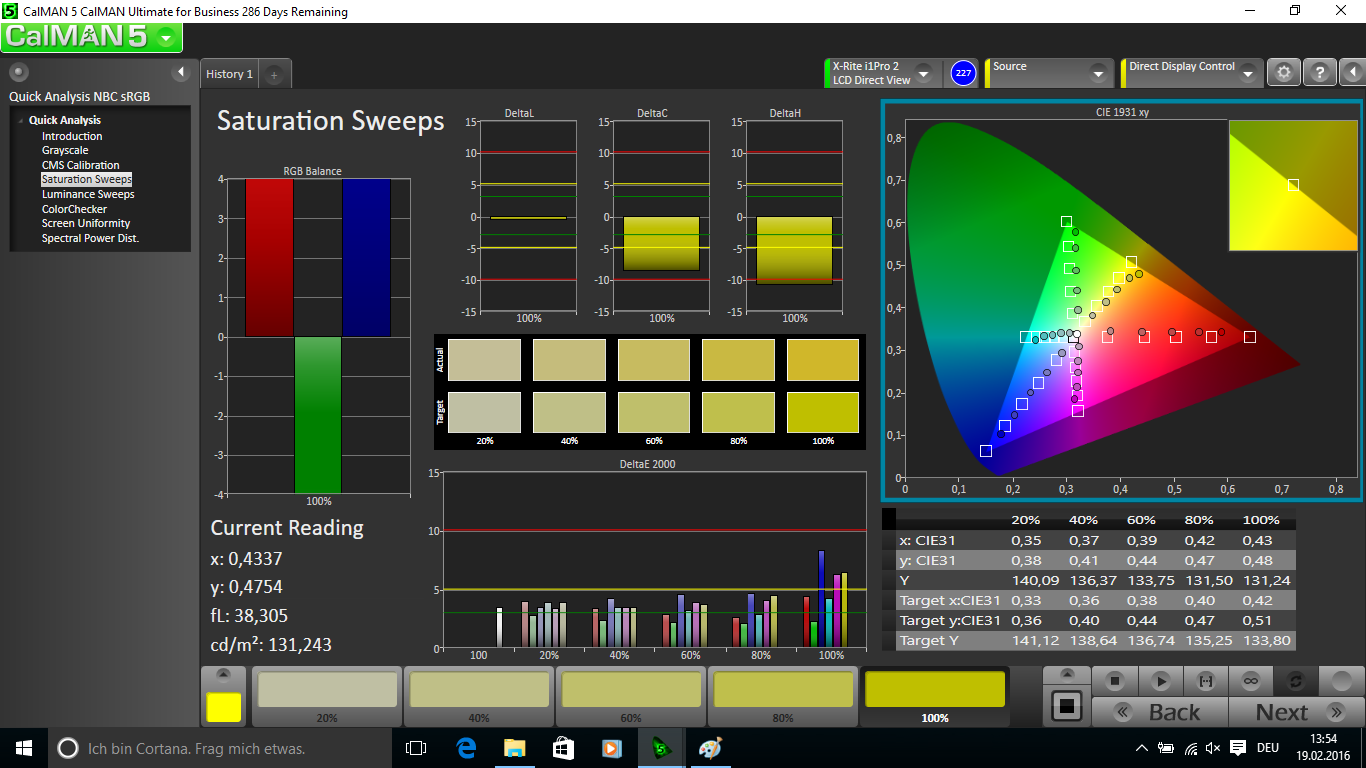
Task: Click the question mark help icon
Action: point(1319,73)
